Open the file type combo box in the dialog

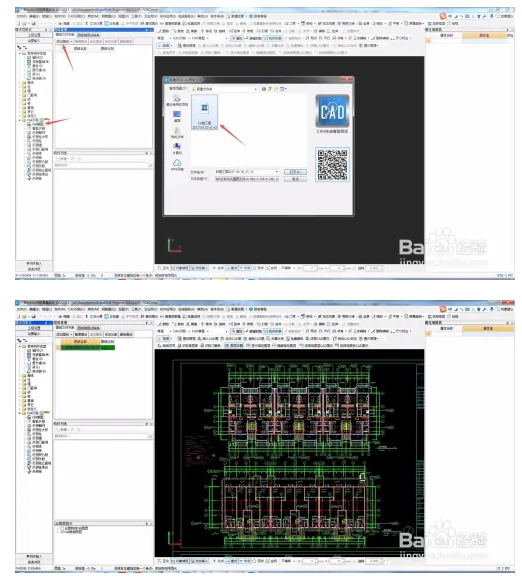(247, 179)
